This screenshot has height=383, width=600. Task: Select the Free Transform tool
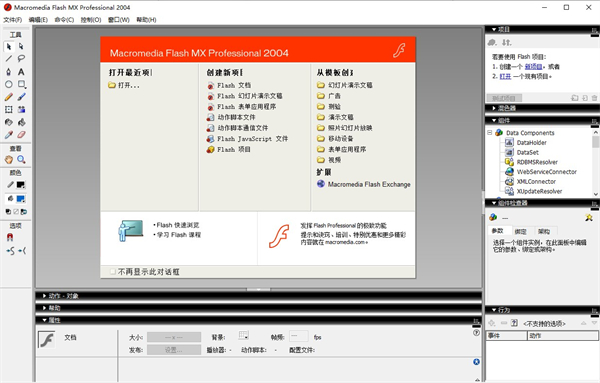click(9, 109)
